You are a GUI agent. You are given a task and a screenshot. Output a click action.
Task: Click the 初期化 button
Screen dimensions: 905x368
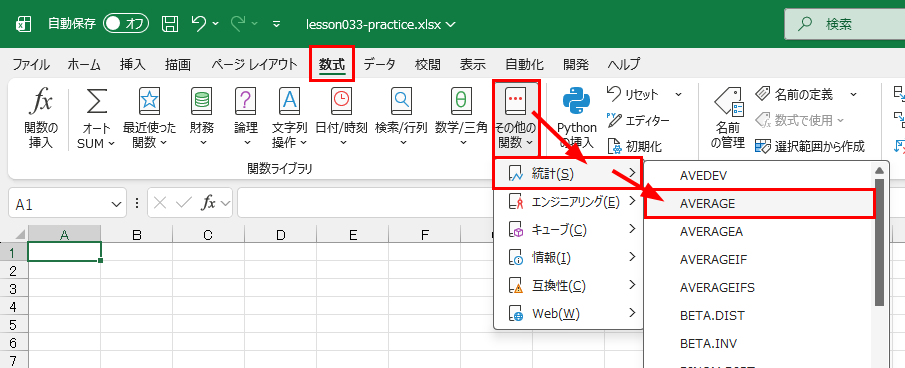635,147
